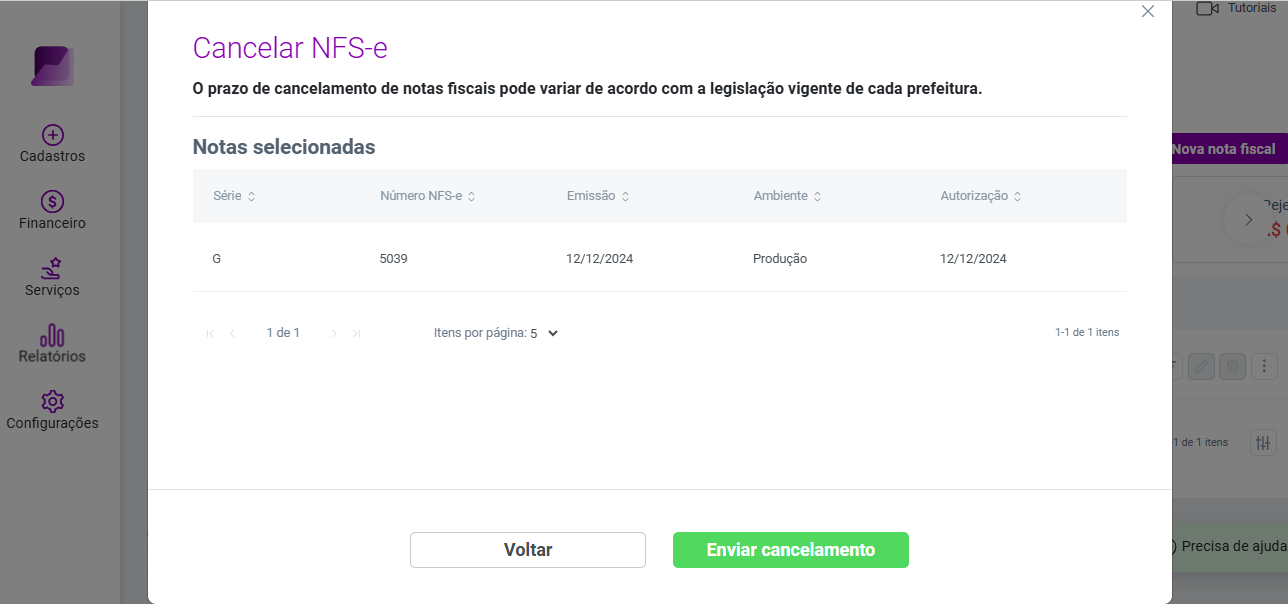
Task: Click the app logo in sidebar
Action: 53,66
